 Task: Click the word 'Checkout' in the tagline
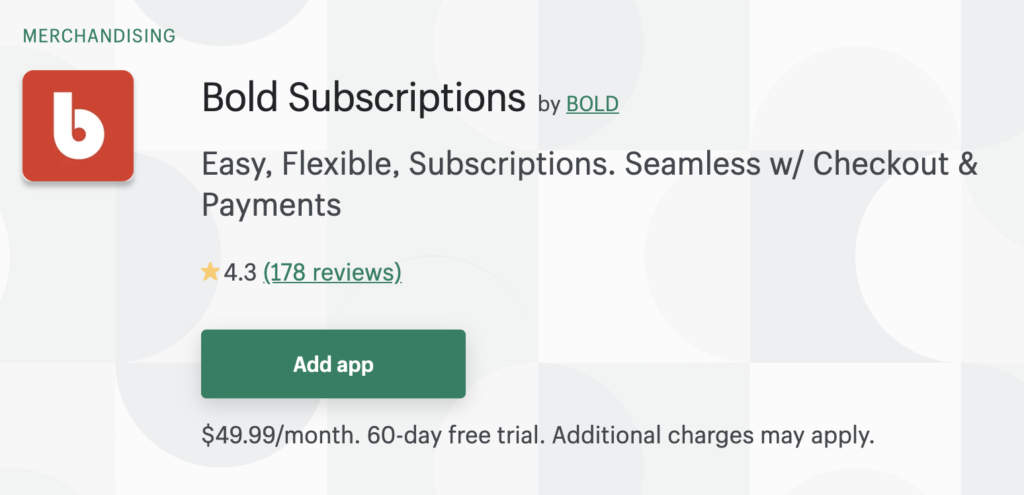tap(876, 164)
